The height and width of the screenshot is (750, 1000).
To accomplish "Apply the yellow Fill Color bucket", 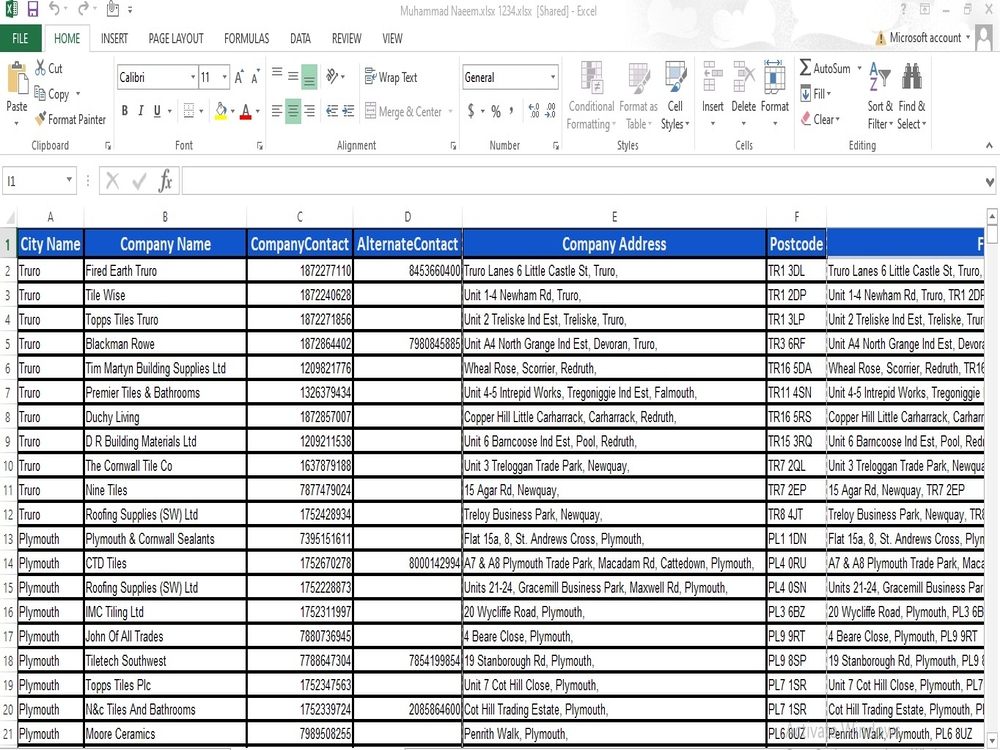I will click(x=221, y=111).
